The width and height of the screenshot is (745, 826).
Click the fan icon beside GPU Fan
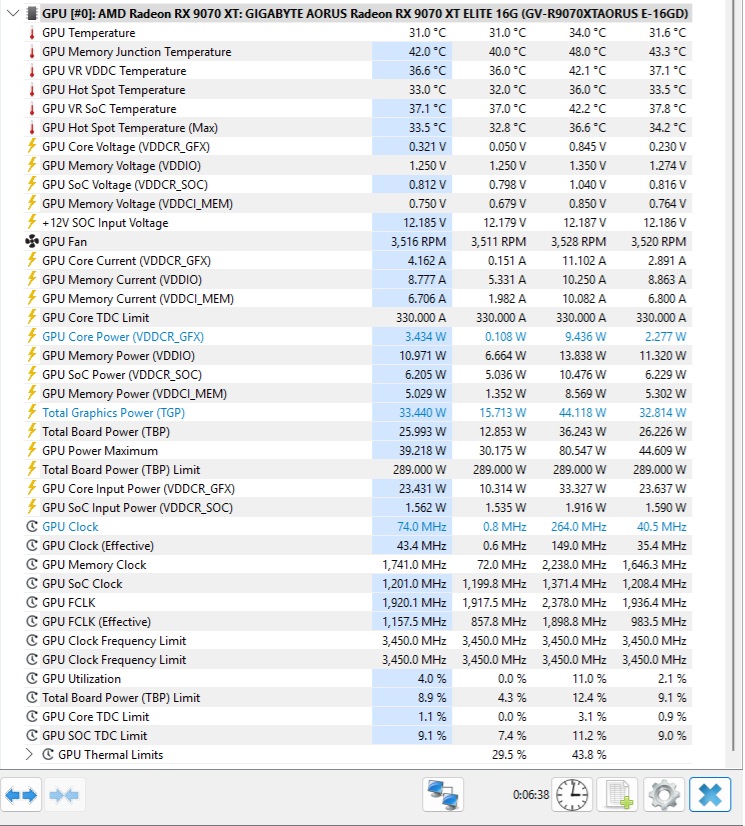32,241
